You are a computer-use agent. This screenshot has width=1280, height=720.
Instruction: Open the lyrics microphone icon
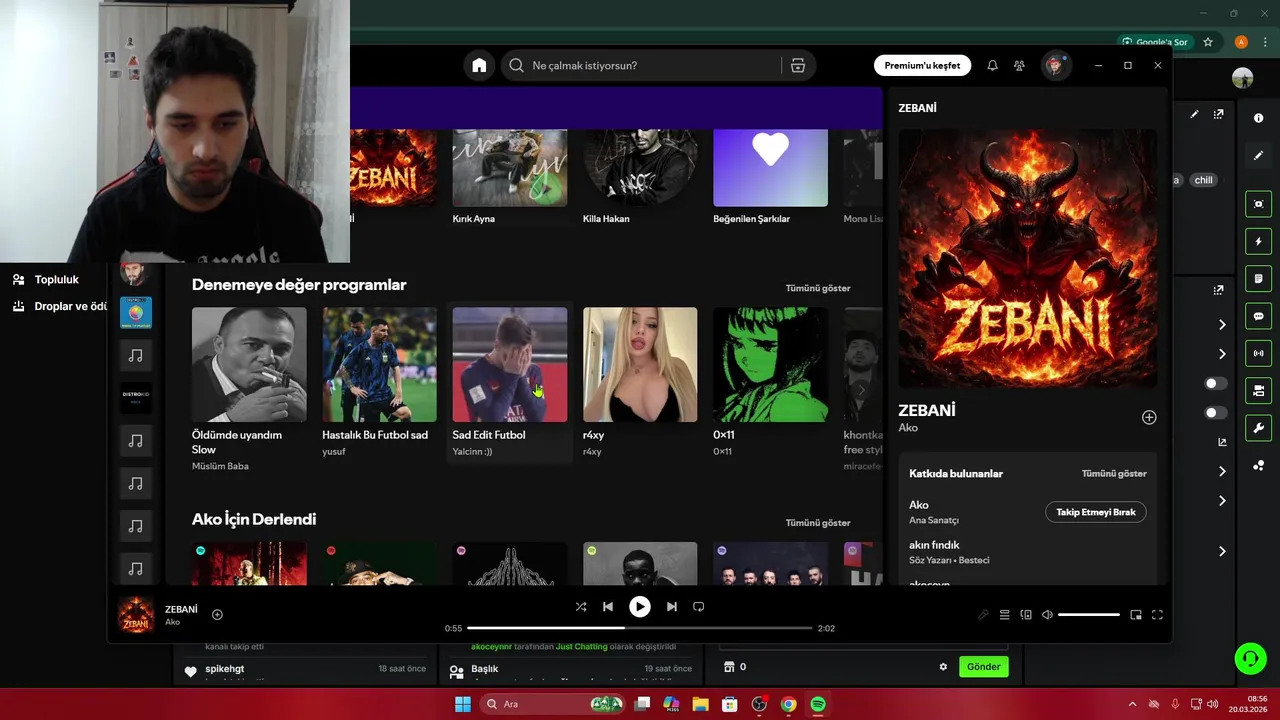point(983,615)
